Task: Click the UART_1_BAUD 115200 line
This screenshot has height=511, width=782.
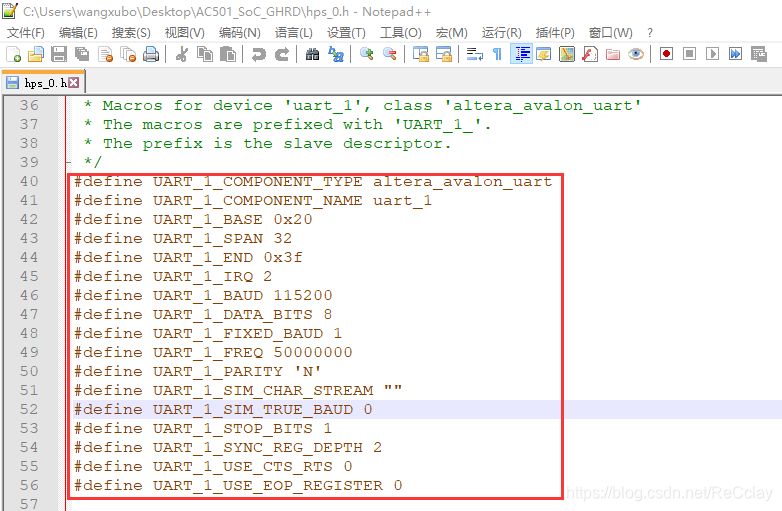Action: [203, 295]
